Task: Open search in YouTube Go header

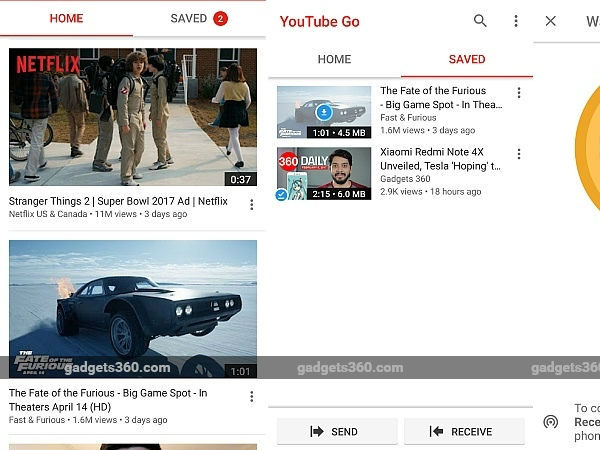Action: [480, 21]
